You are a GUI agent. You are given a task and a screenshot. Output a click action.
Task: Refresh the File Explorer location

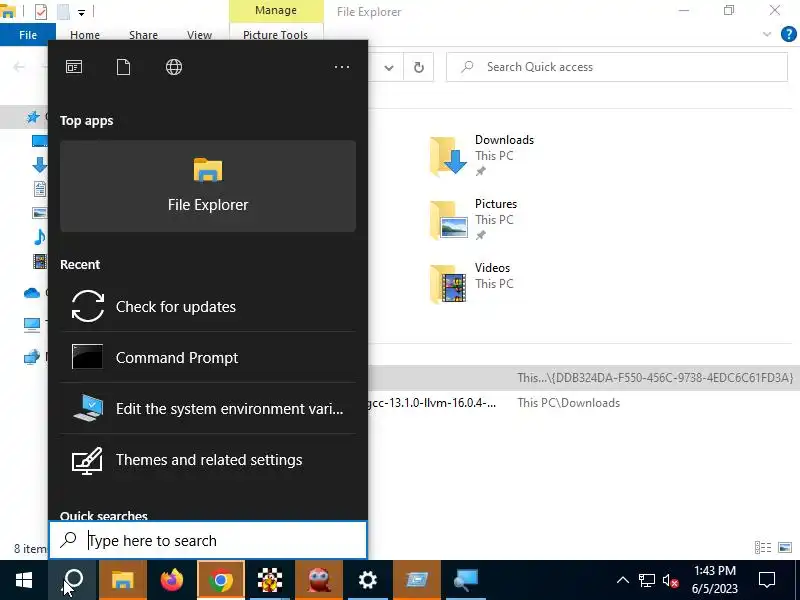(418, 67)
